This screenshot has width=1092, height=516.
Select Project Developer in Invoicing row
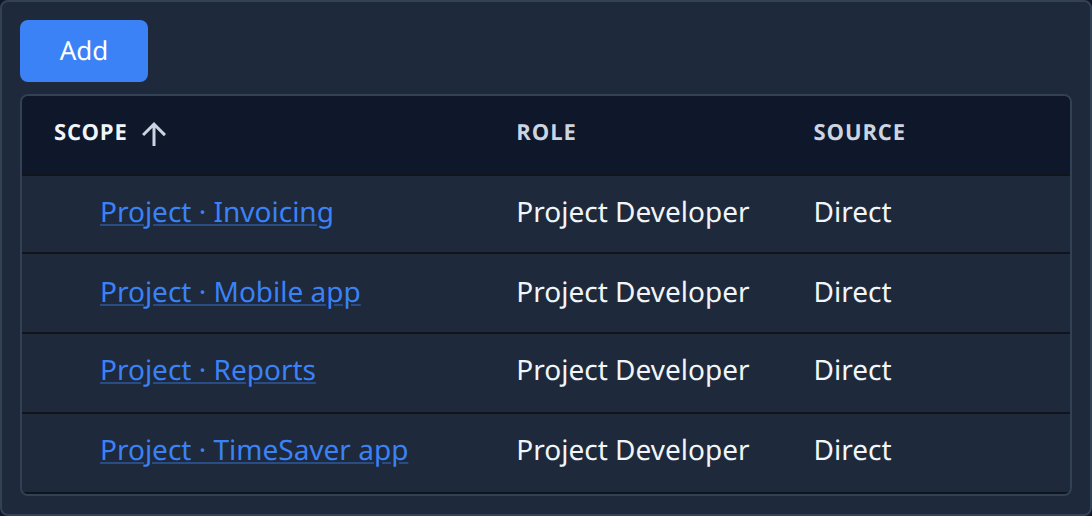click(632, 213)
